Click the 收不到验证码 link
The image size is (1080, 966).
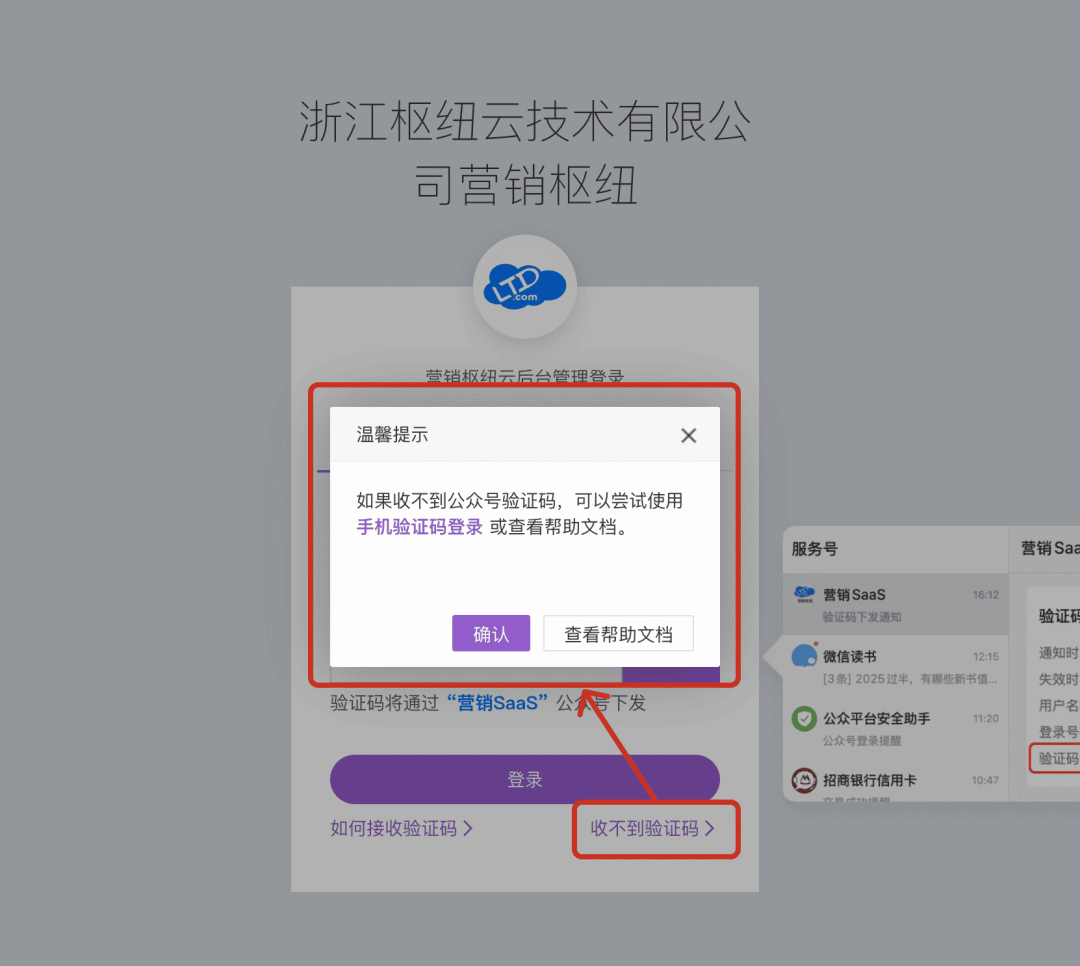pos(652,828)
